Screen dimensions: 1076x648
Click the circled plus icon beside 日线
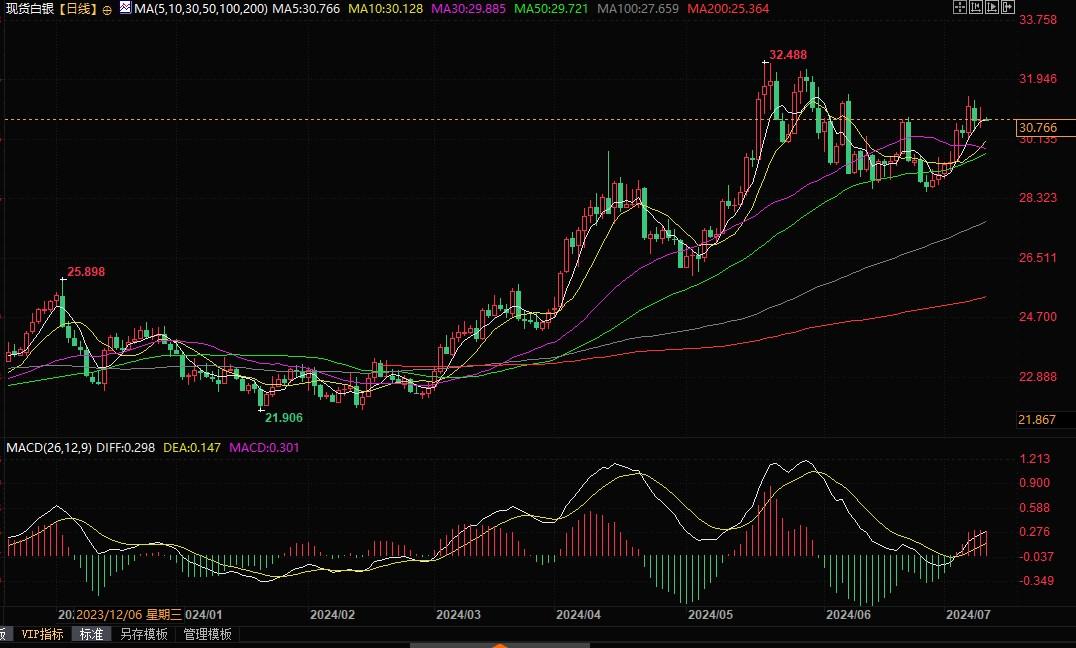(x=107, y=10)
